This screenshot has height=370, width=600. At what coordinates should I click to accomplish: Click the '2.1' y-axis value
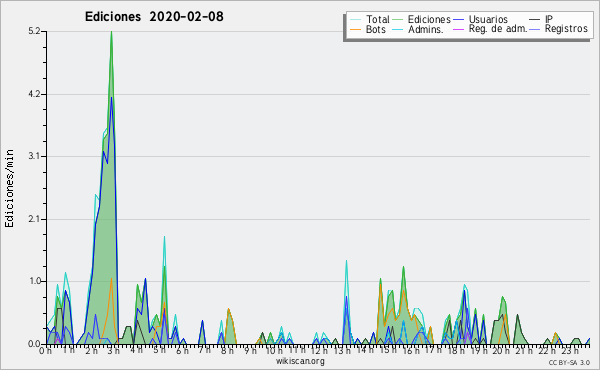coord(34,219)
